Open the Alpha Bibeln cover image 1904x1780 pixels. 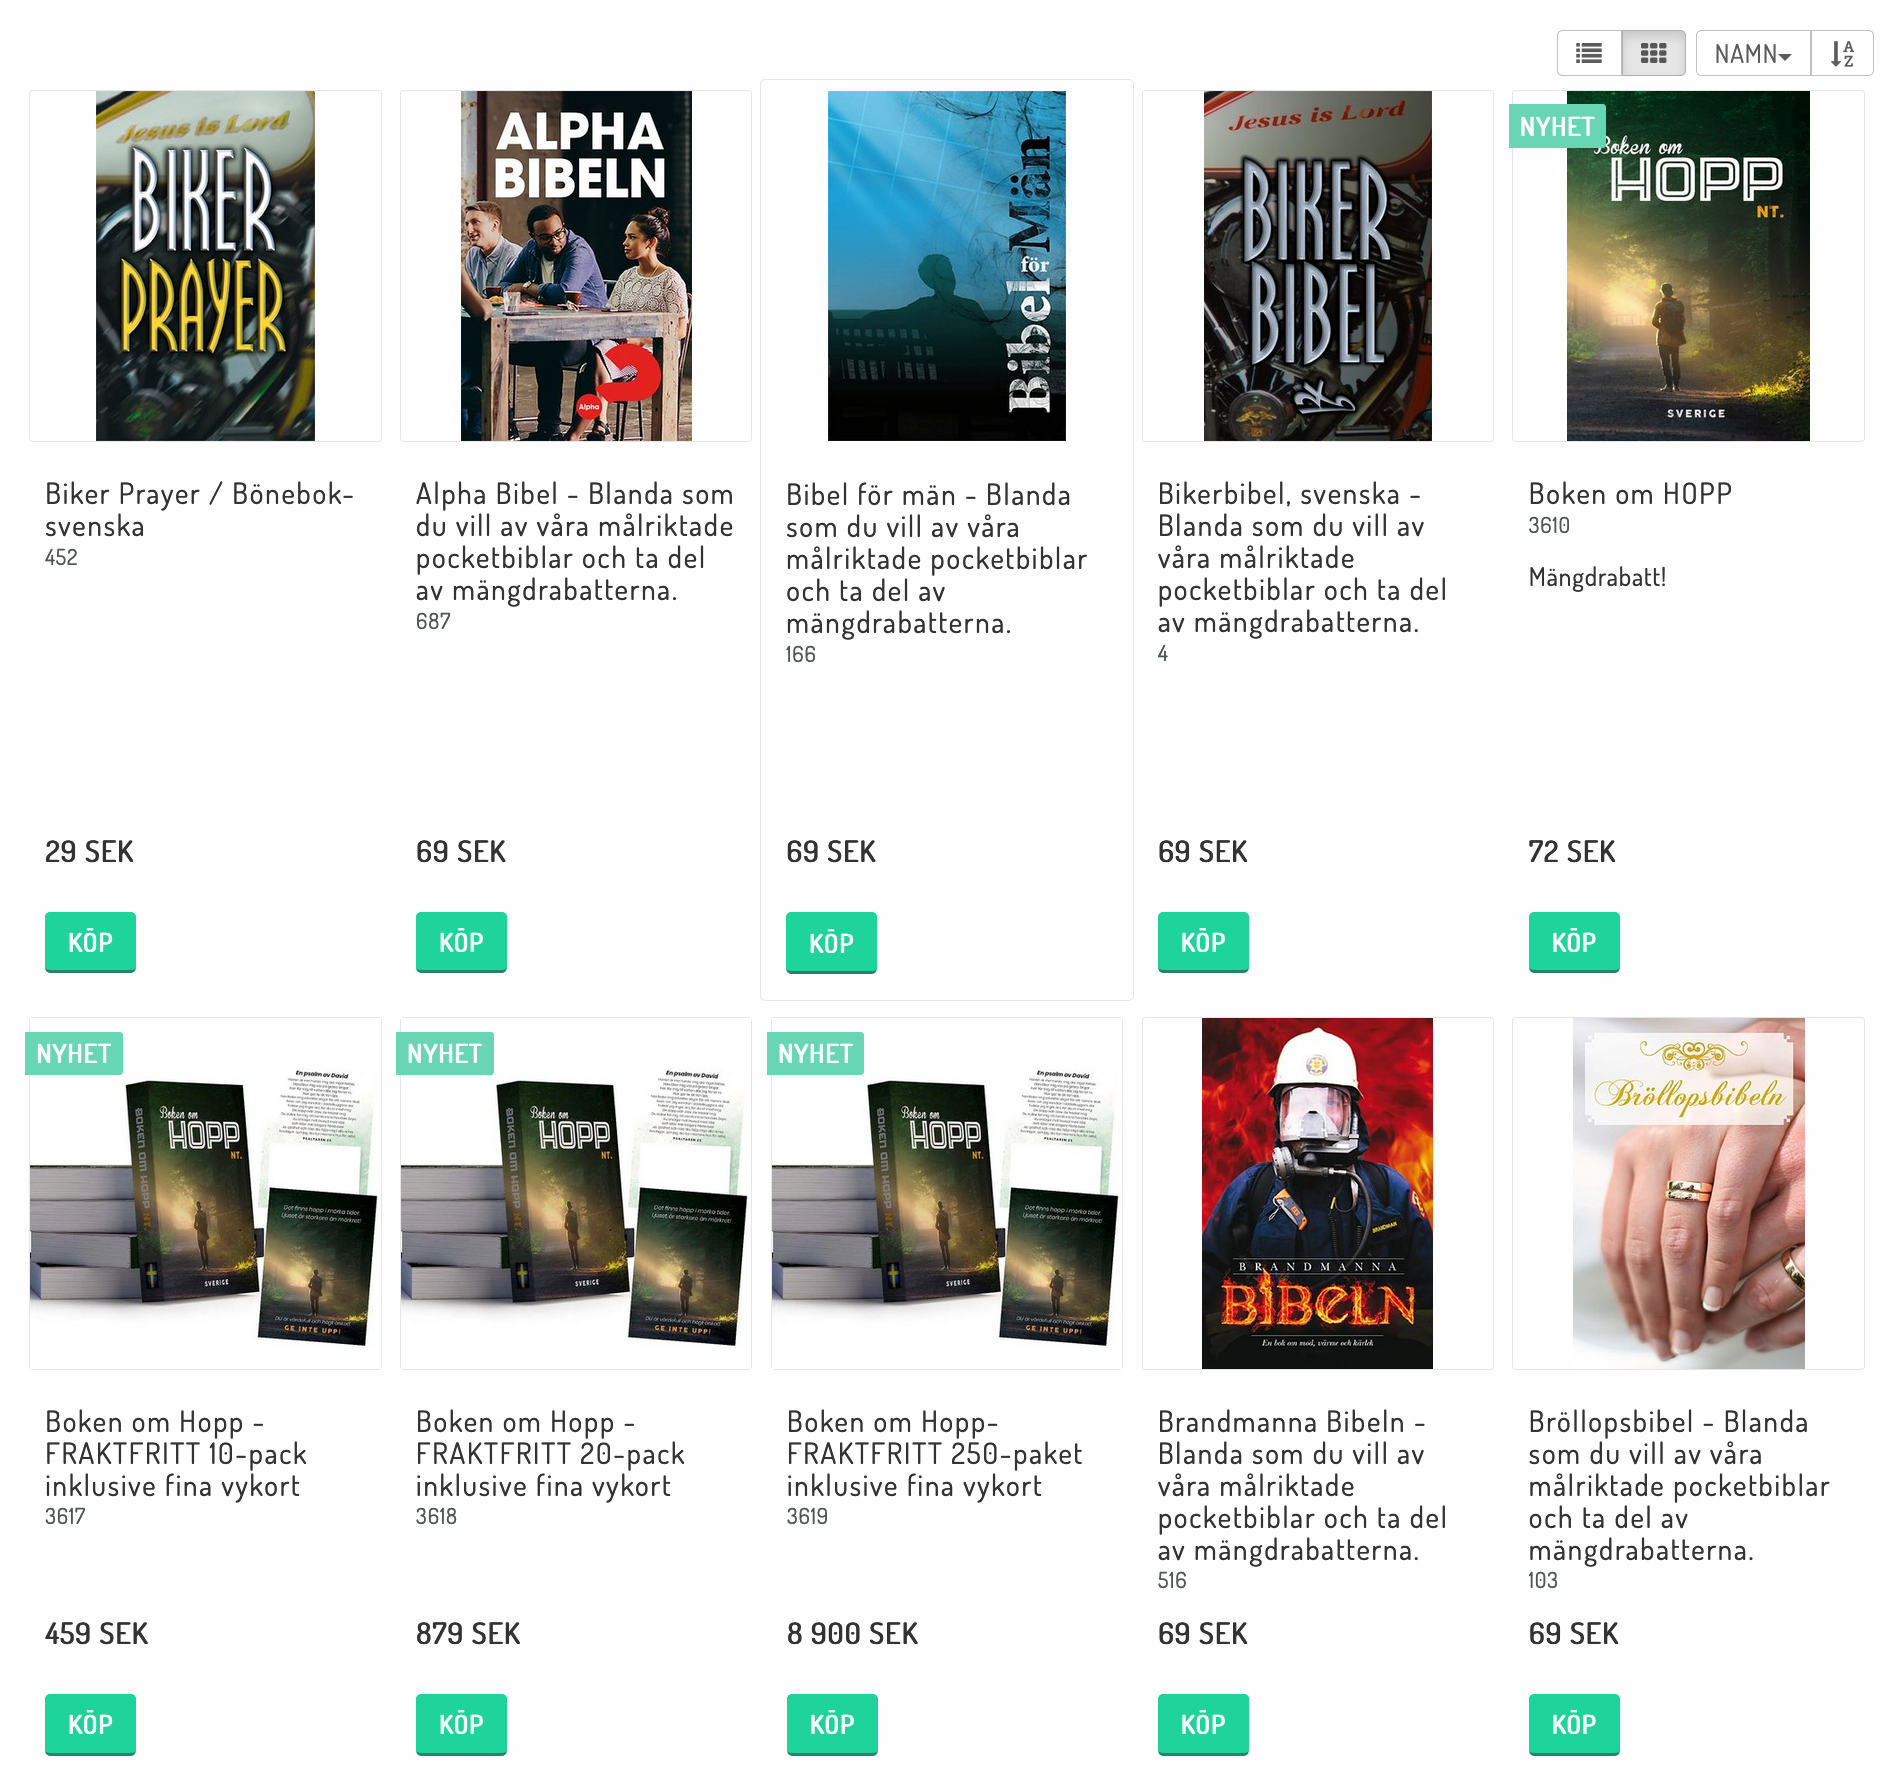click(576, 266)
